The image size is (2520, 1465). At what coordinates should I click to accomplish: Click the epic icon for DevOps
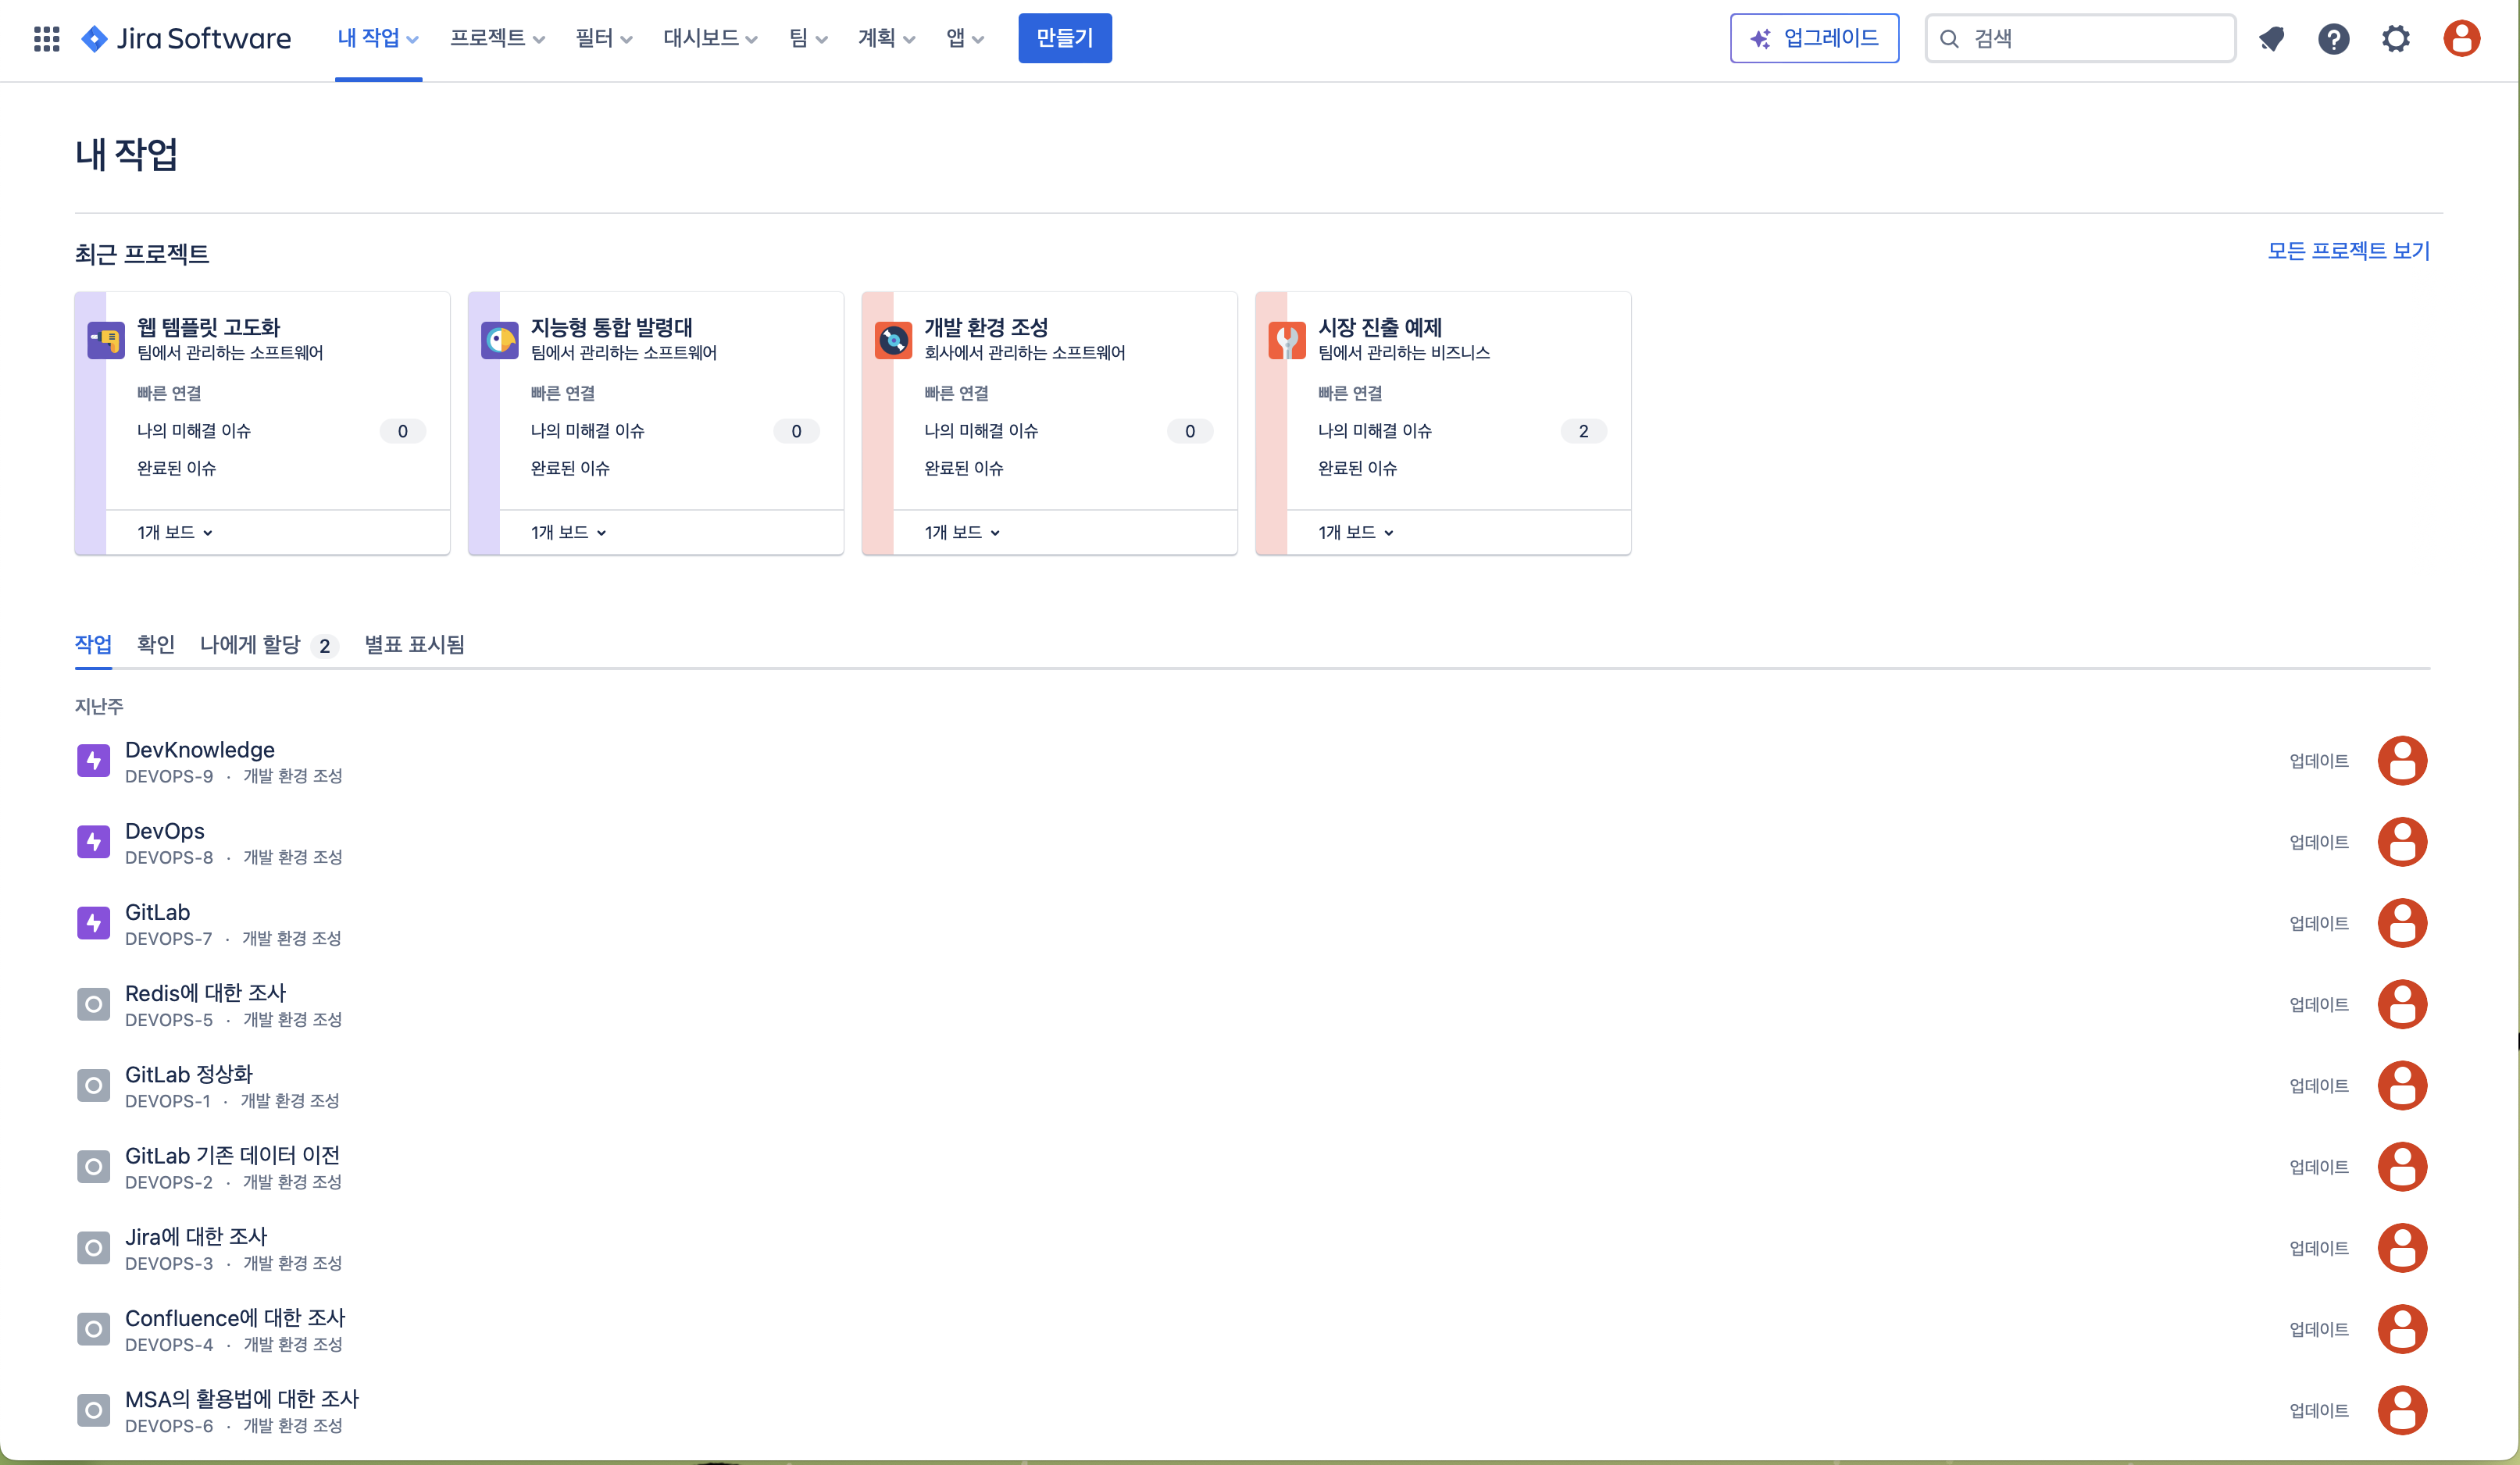coord(94,842)
